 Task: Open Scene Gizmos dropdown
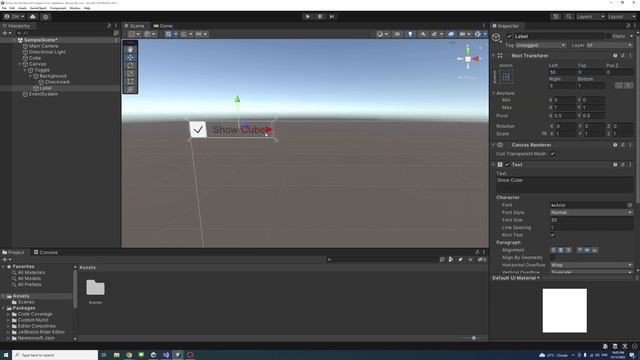(480, 34)
